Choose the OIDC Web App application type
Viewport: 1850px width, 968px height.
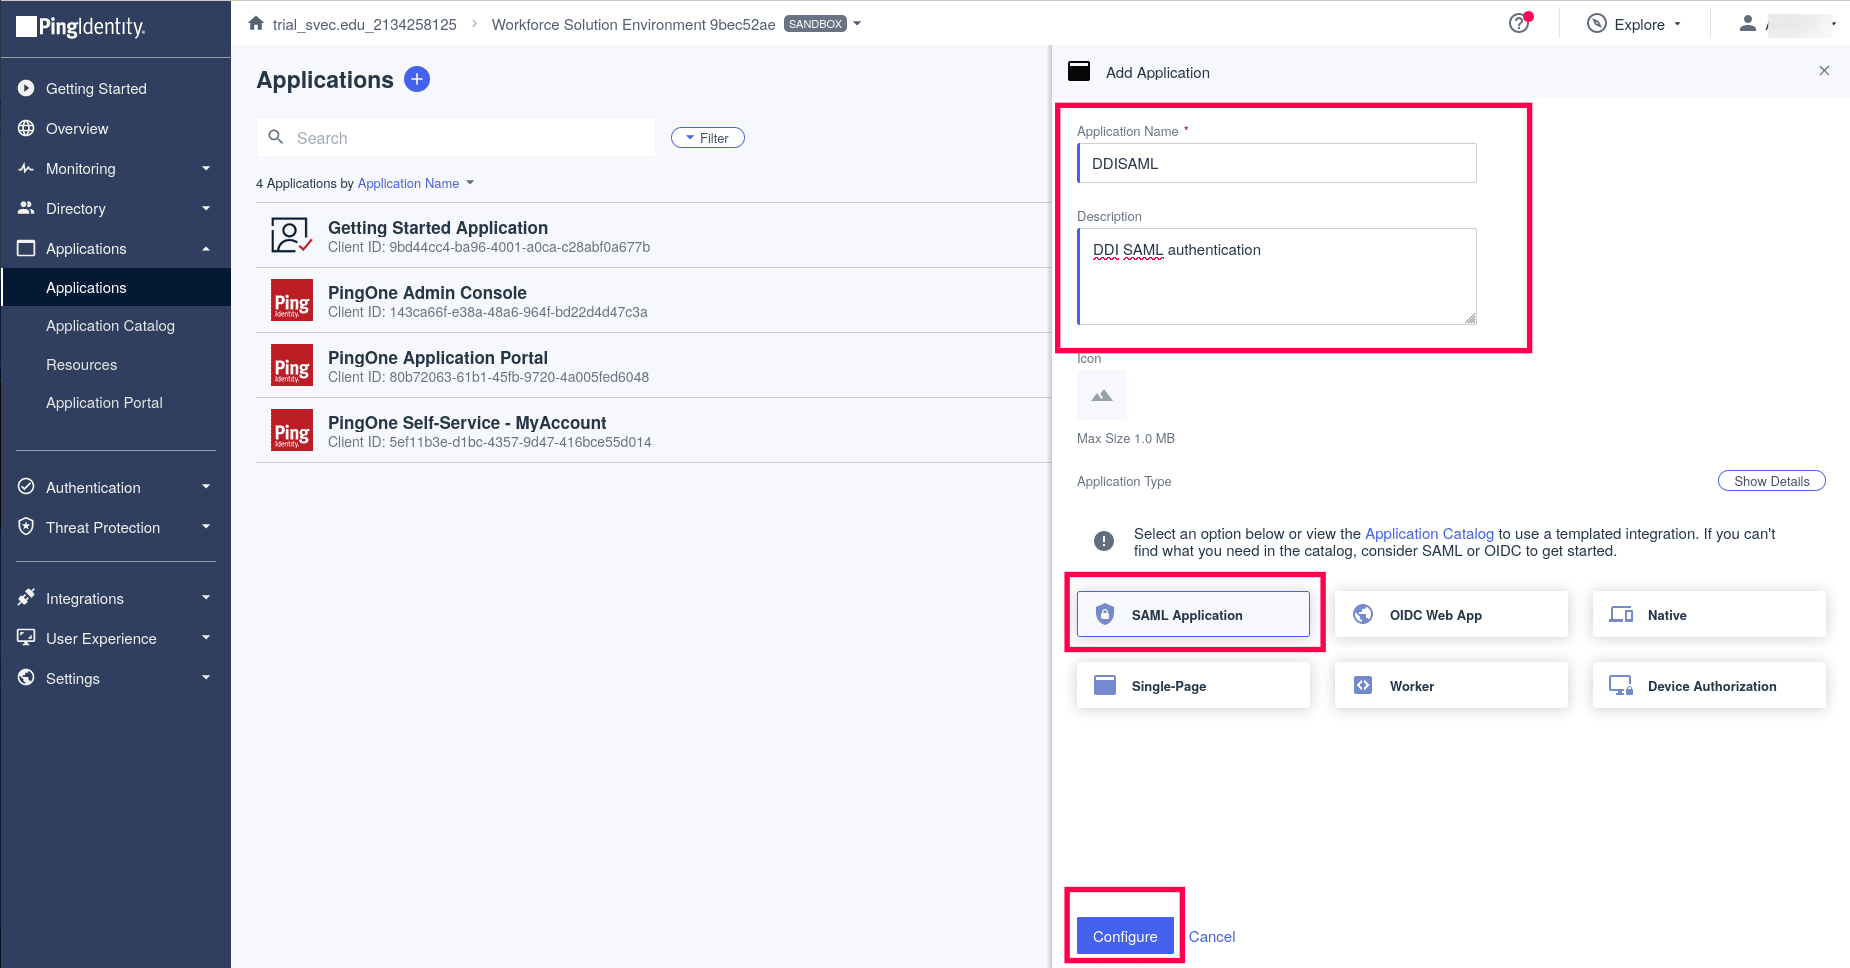(1450, 614)
